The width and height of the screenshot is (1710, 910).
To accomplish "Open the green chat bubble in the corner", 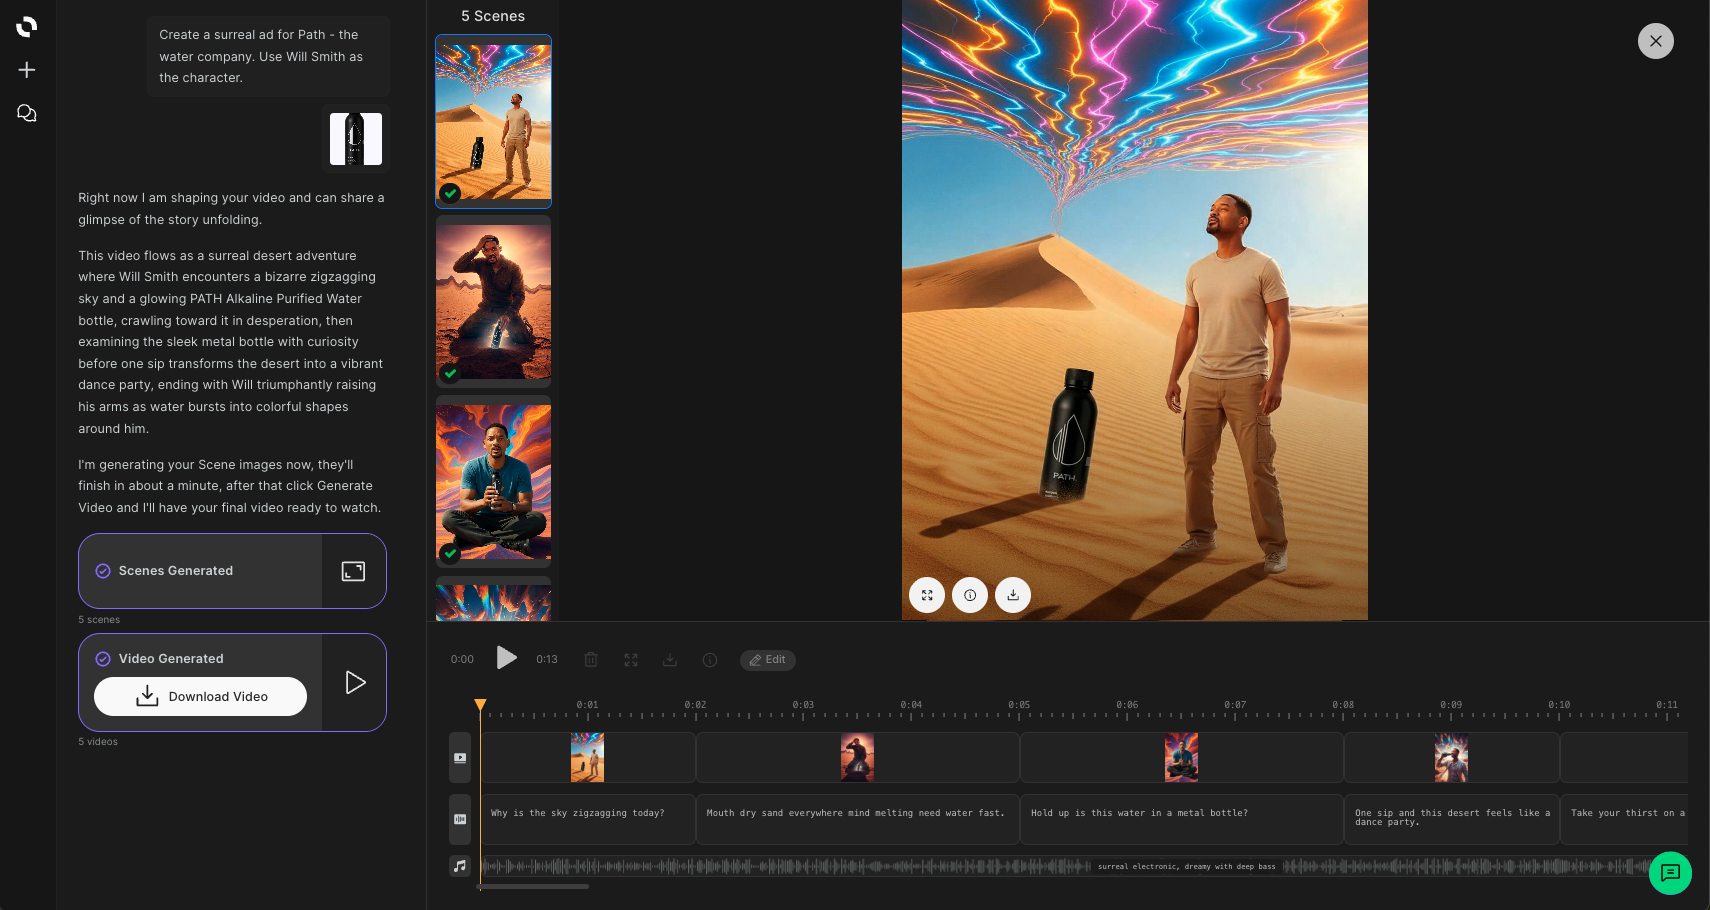I will tap(1670, 873).
